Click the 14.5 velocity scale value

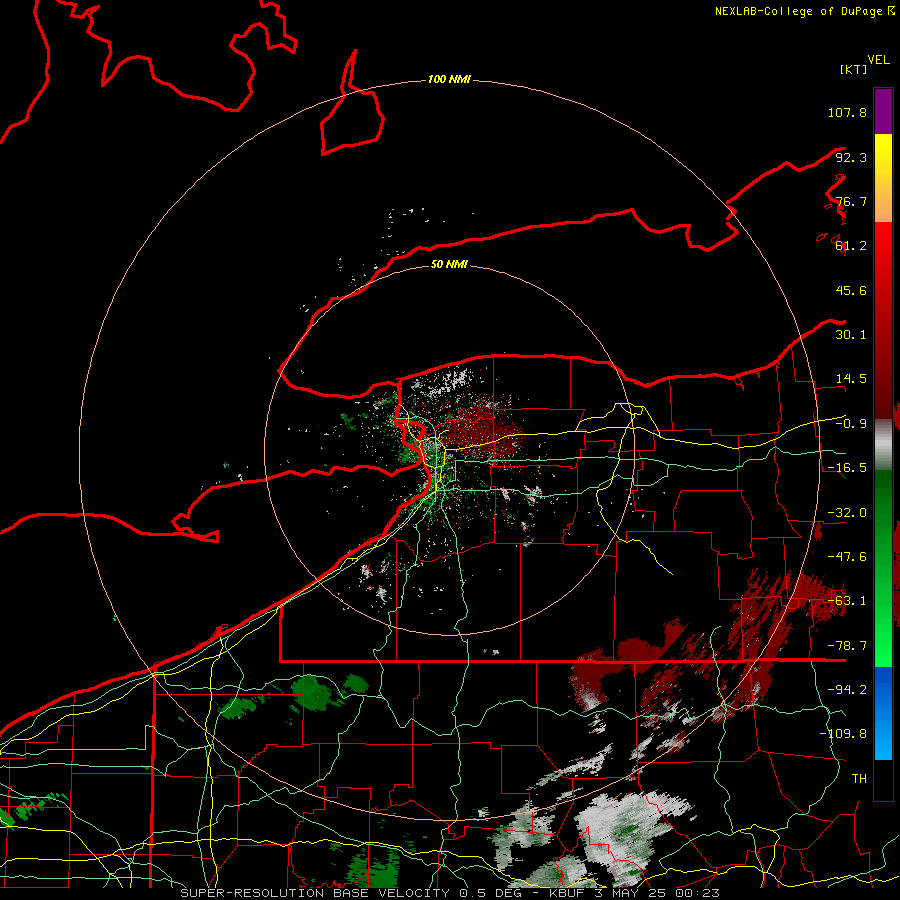pos(851,379)
